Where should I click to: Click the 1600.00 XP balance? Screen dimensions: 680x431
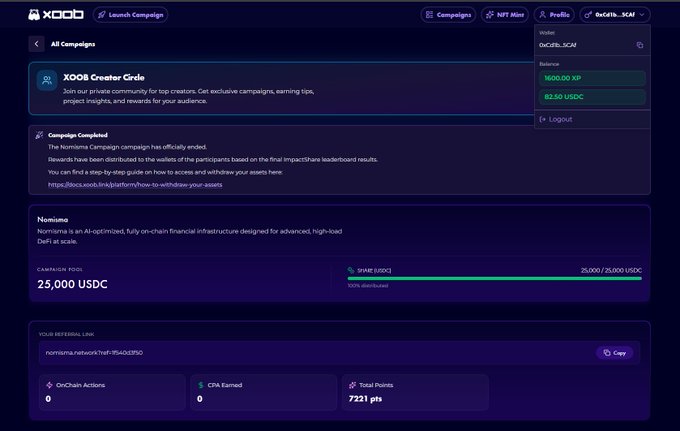point(592,78)
